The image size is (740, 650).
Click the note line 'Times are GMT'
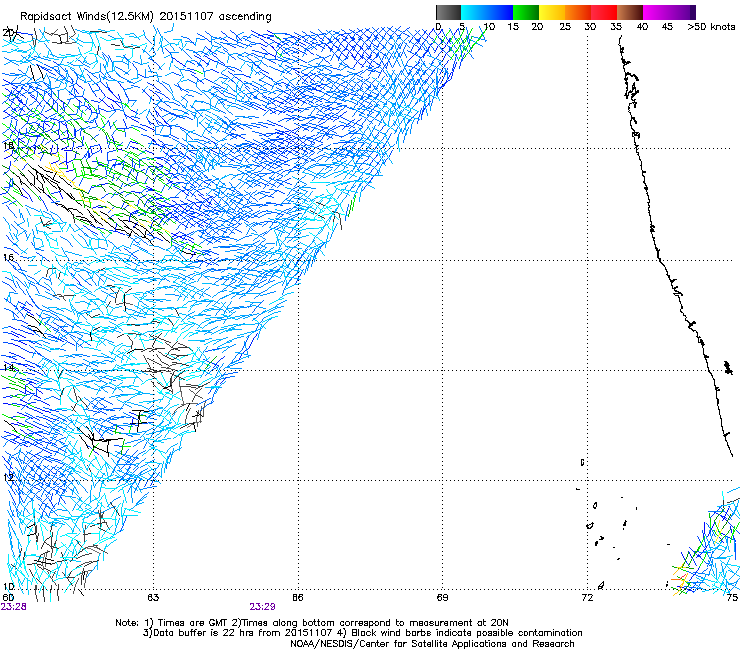[192, 623]
